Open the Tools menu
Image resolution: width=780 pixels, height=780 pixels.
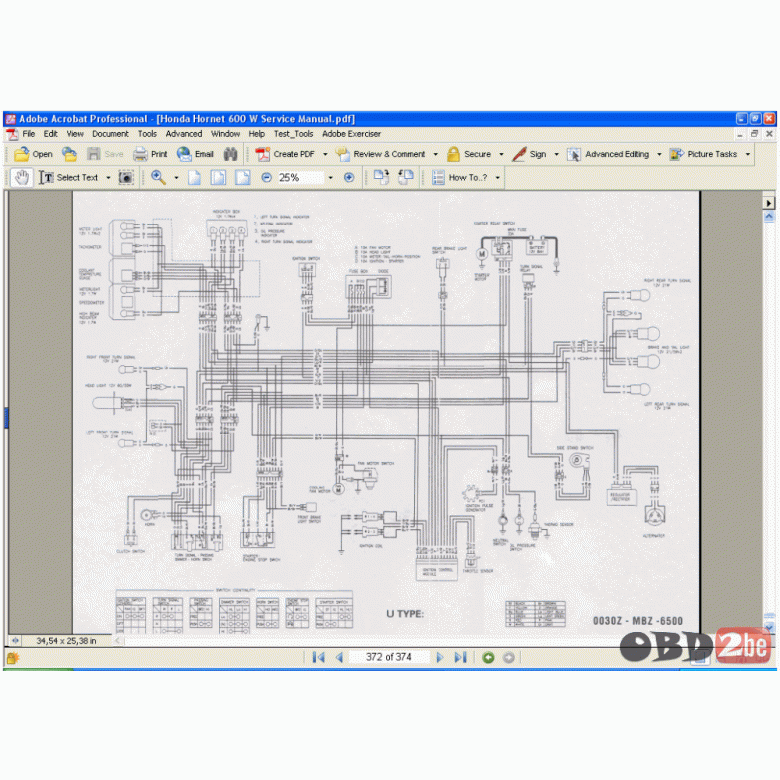147,134
